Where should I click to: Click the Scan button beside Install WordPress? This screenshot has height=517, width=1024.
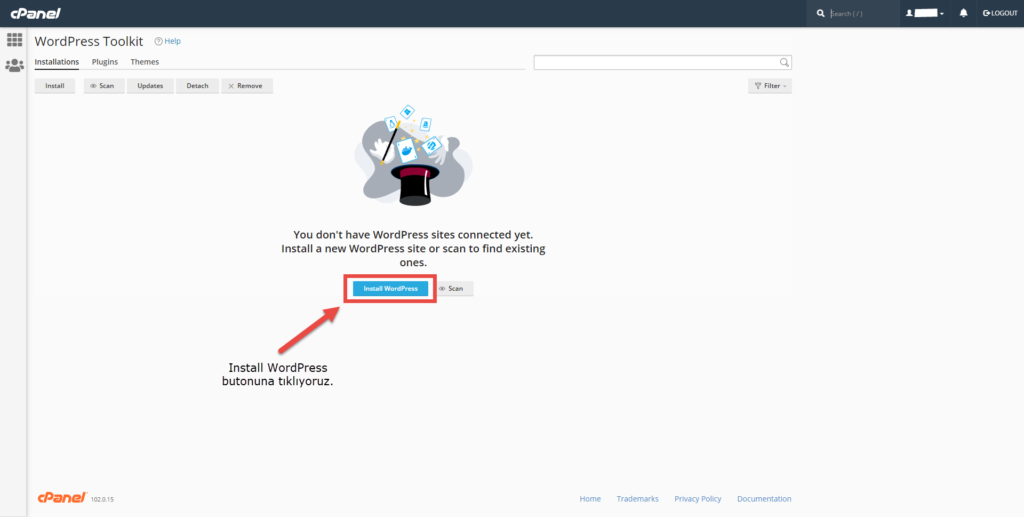click(x=452, y=288)
